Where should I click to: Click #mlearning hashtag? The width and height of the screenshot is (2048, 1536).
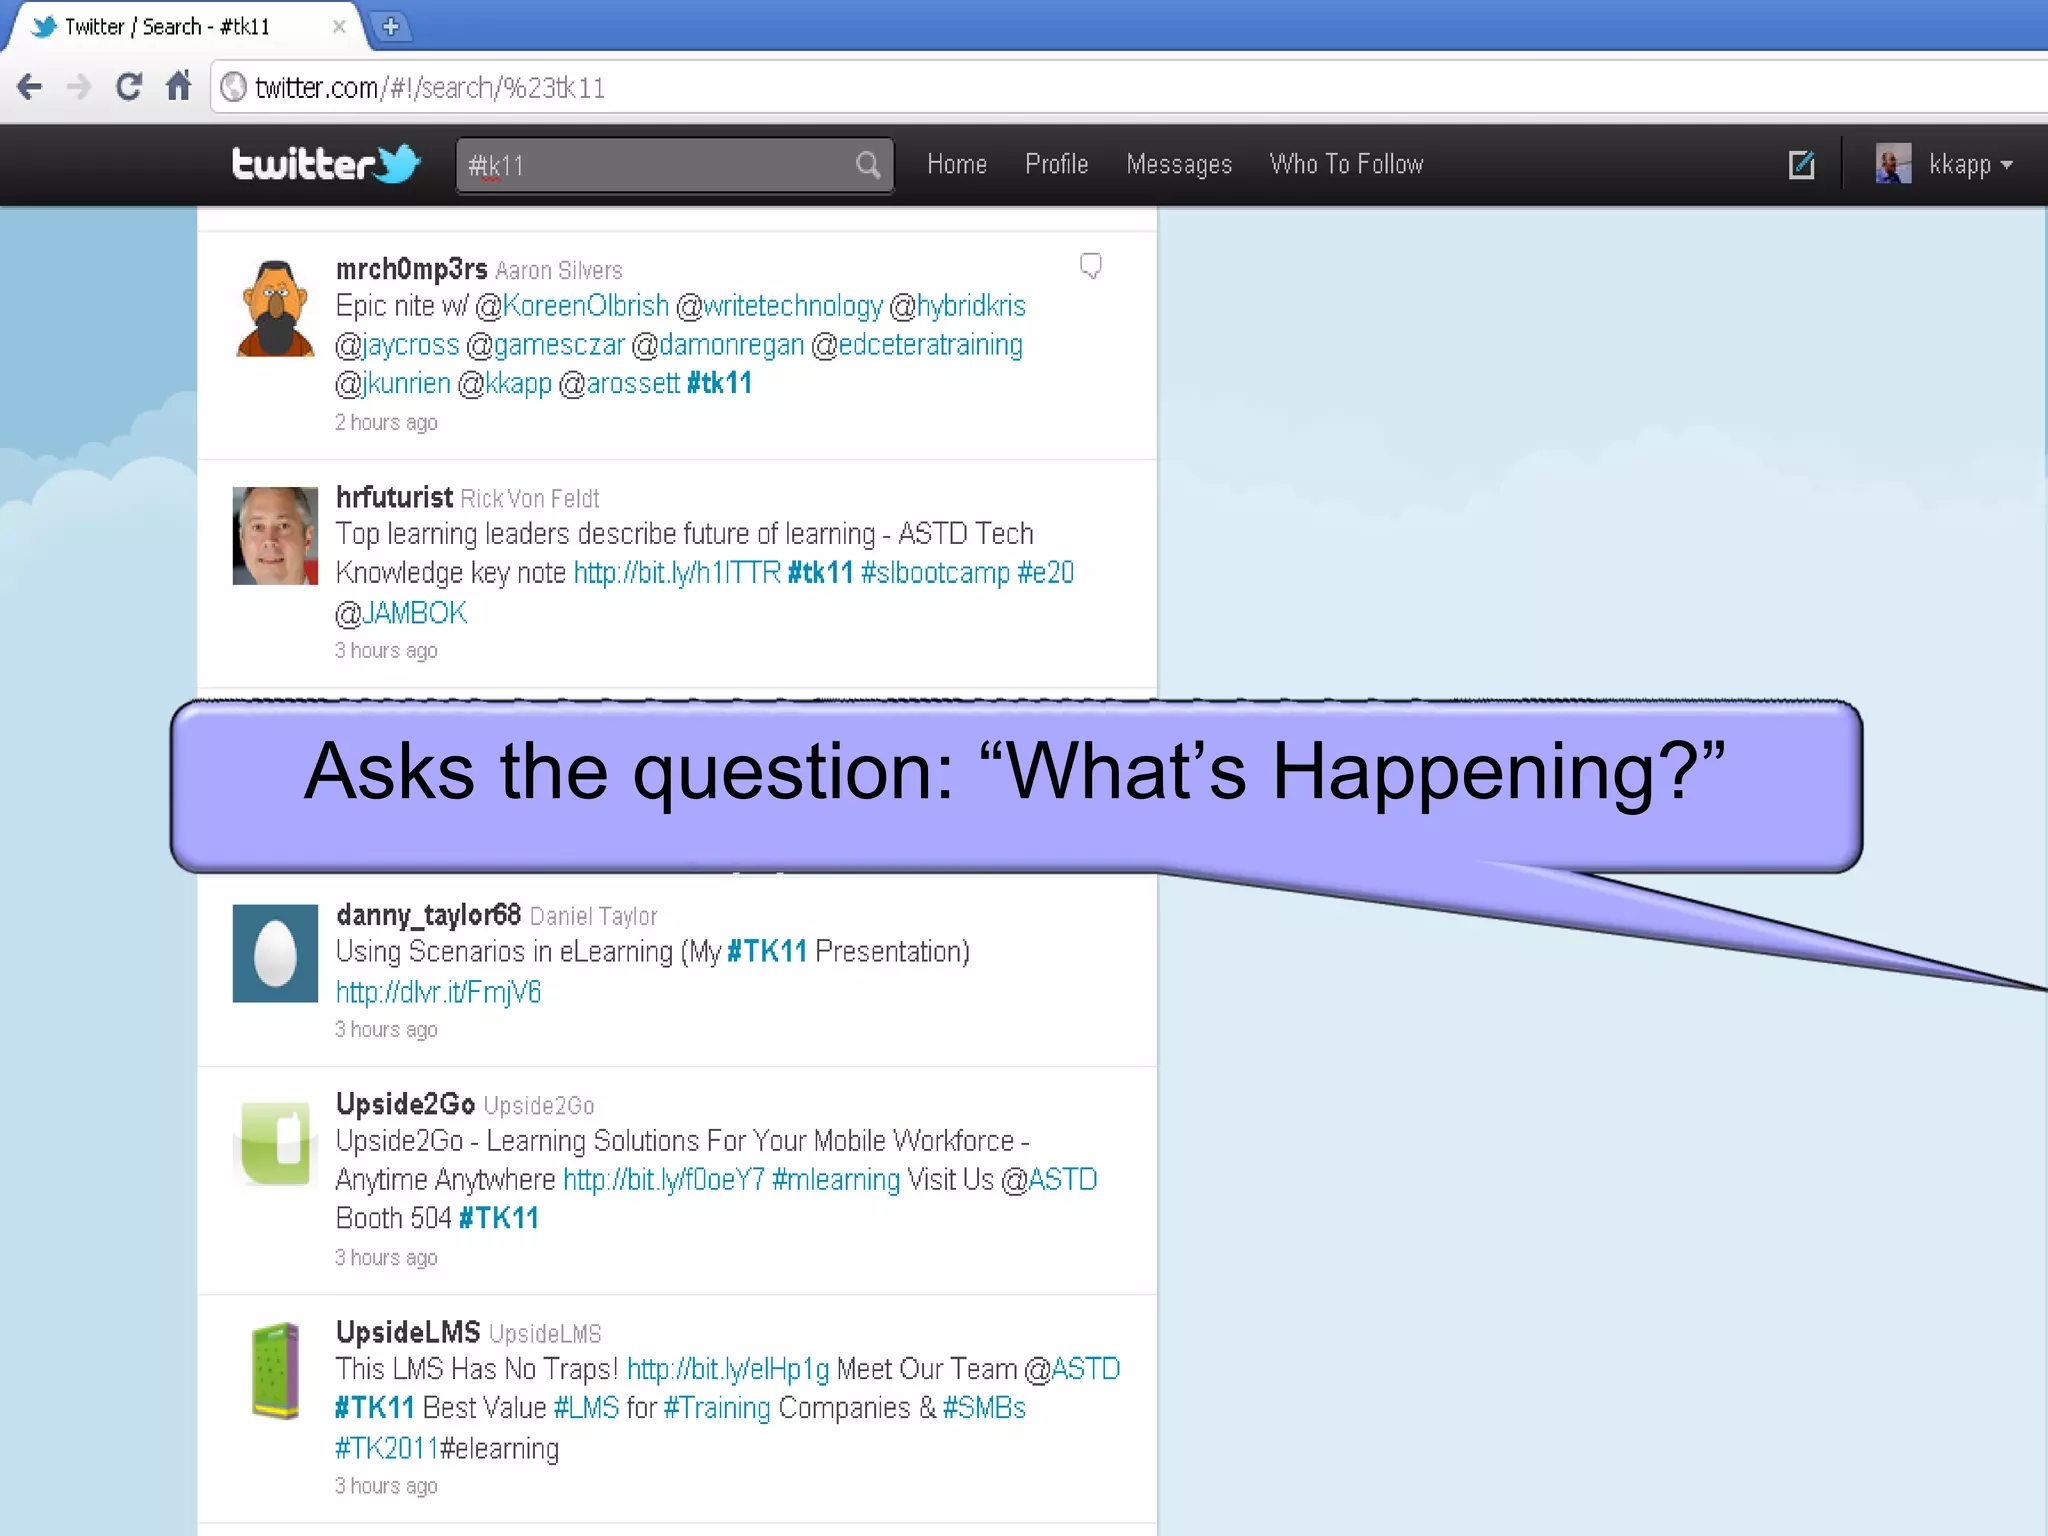pyautogui.click(x=836, y=1181)
